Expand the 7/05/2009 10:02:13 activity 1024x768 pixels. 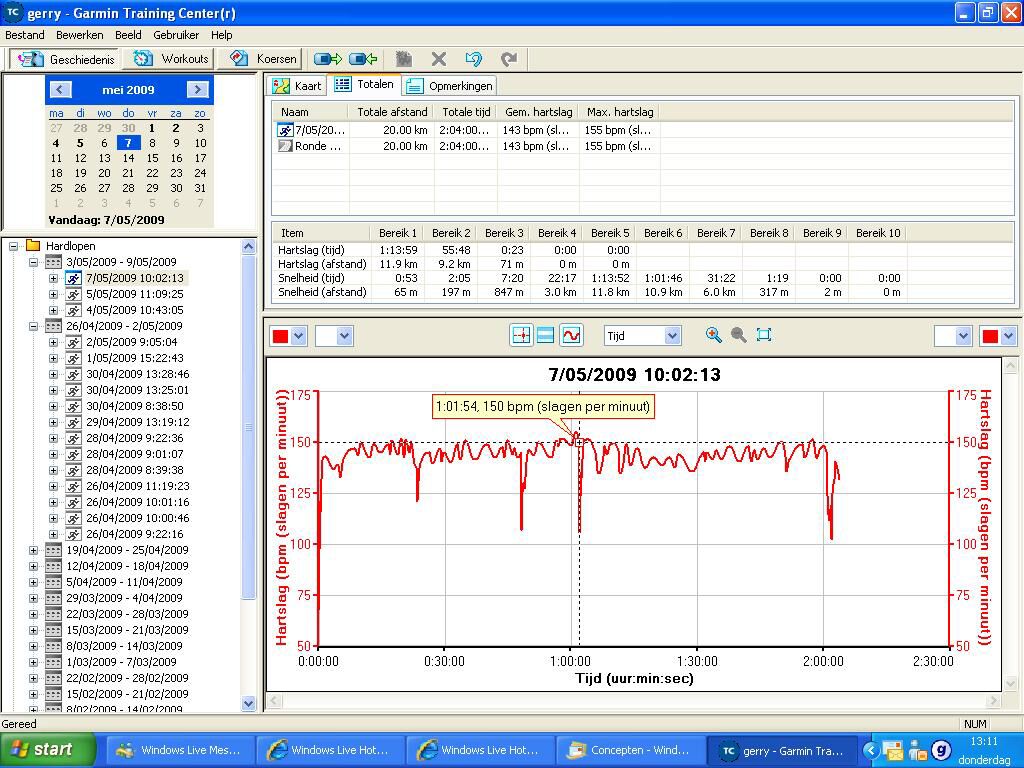point(54,278)
